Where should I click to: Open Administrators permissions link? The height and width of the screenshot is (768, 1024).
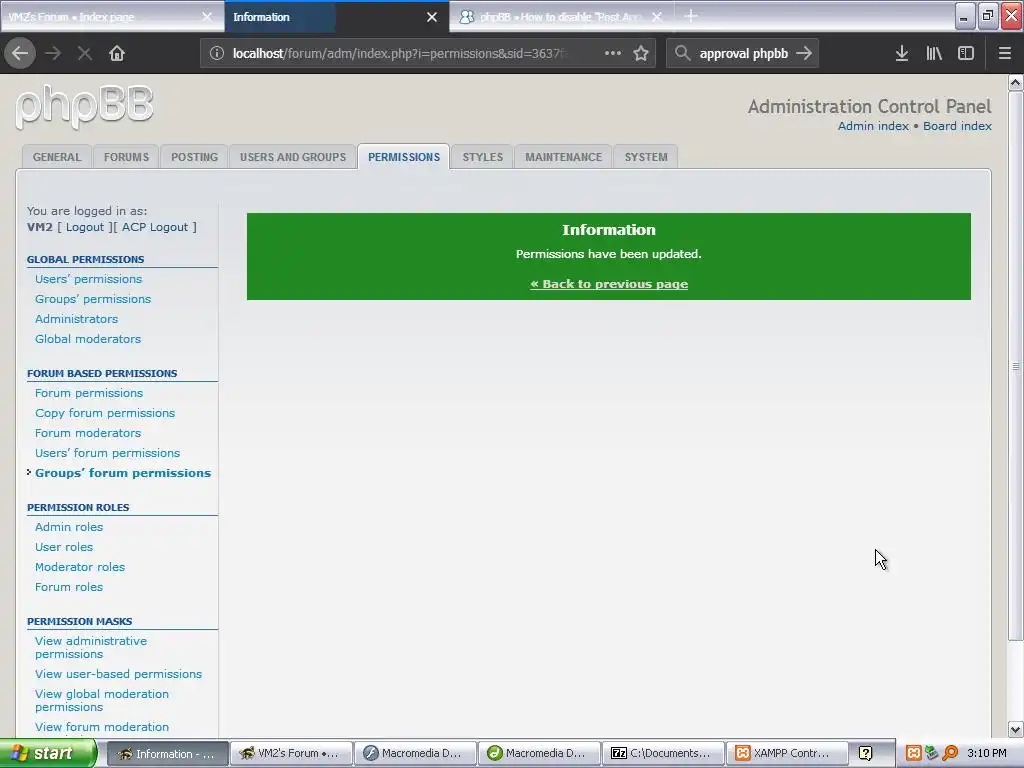(x=76, y=319)
